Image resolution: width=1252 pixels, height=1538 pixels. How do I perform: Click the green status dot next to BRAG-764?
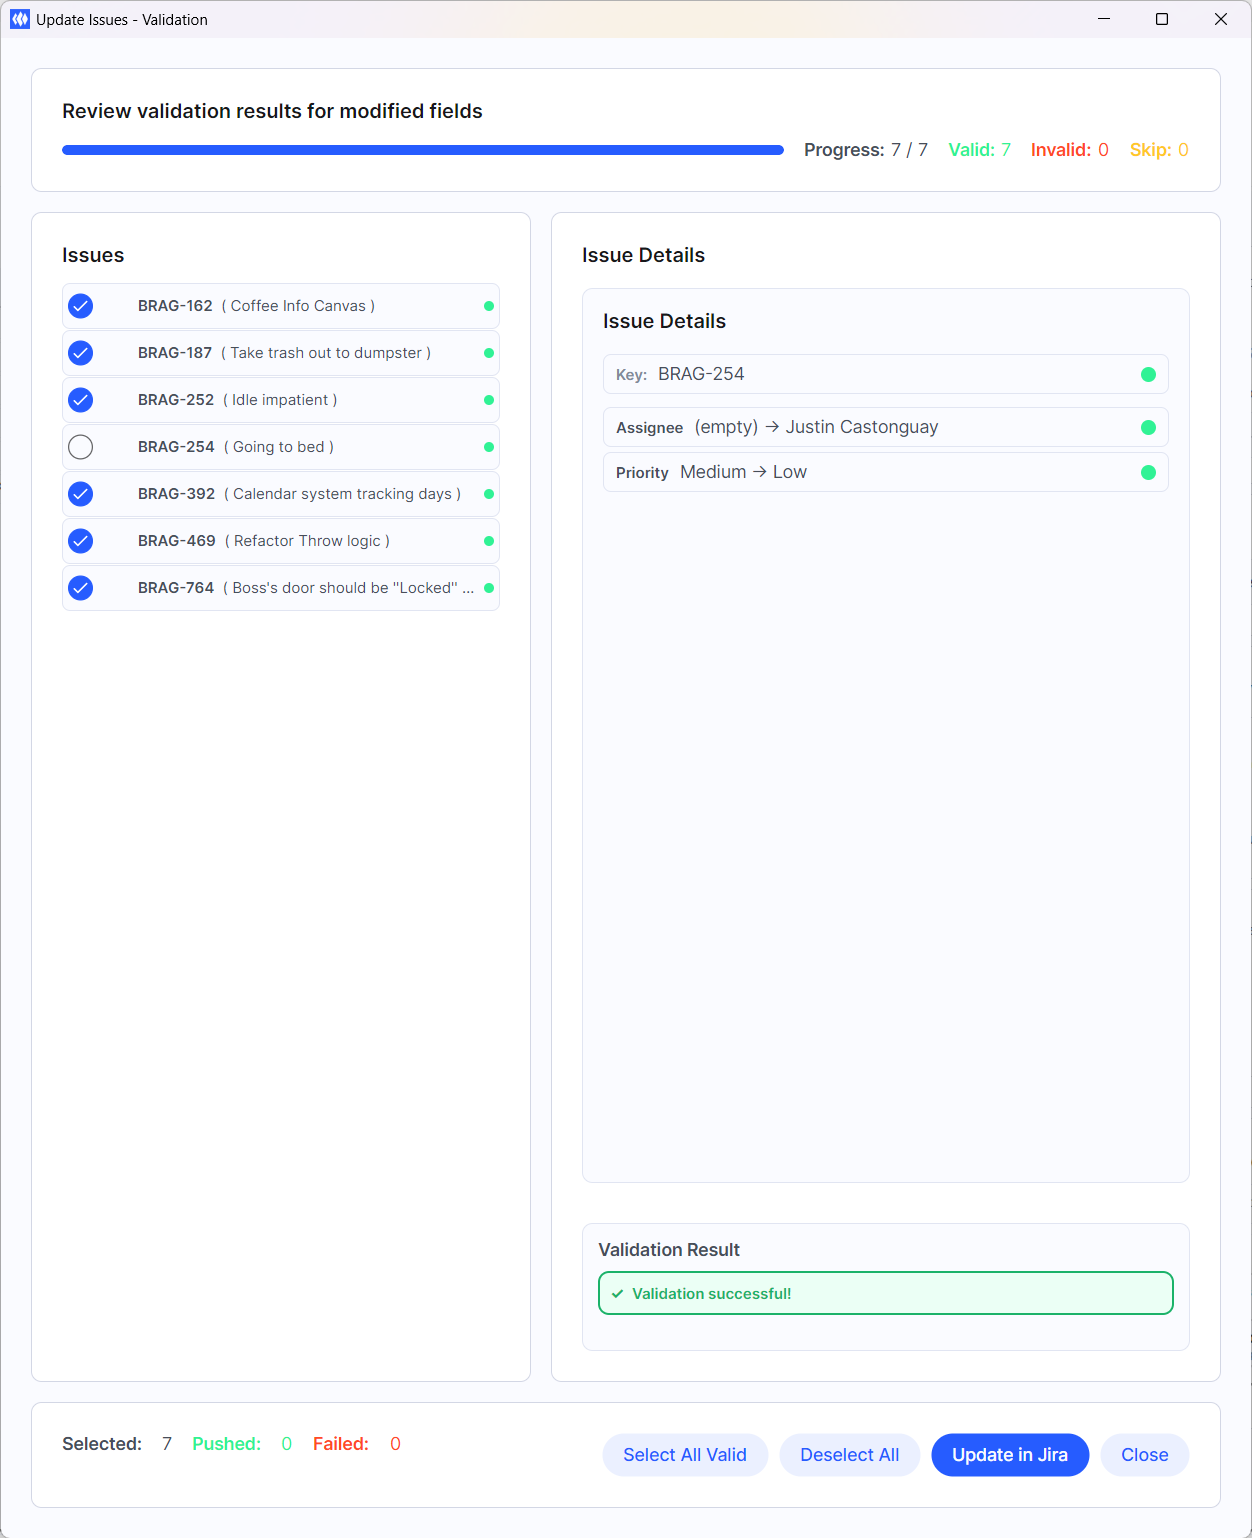[x=487, y=588]
